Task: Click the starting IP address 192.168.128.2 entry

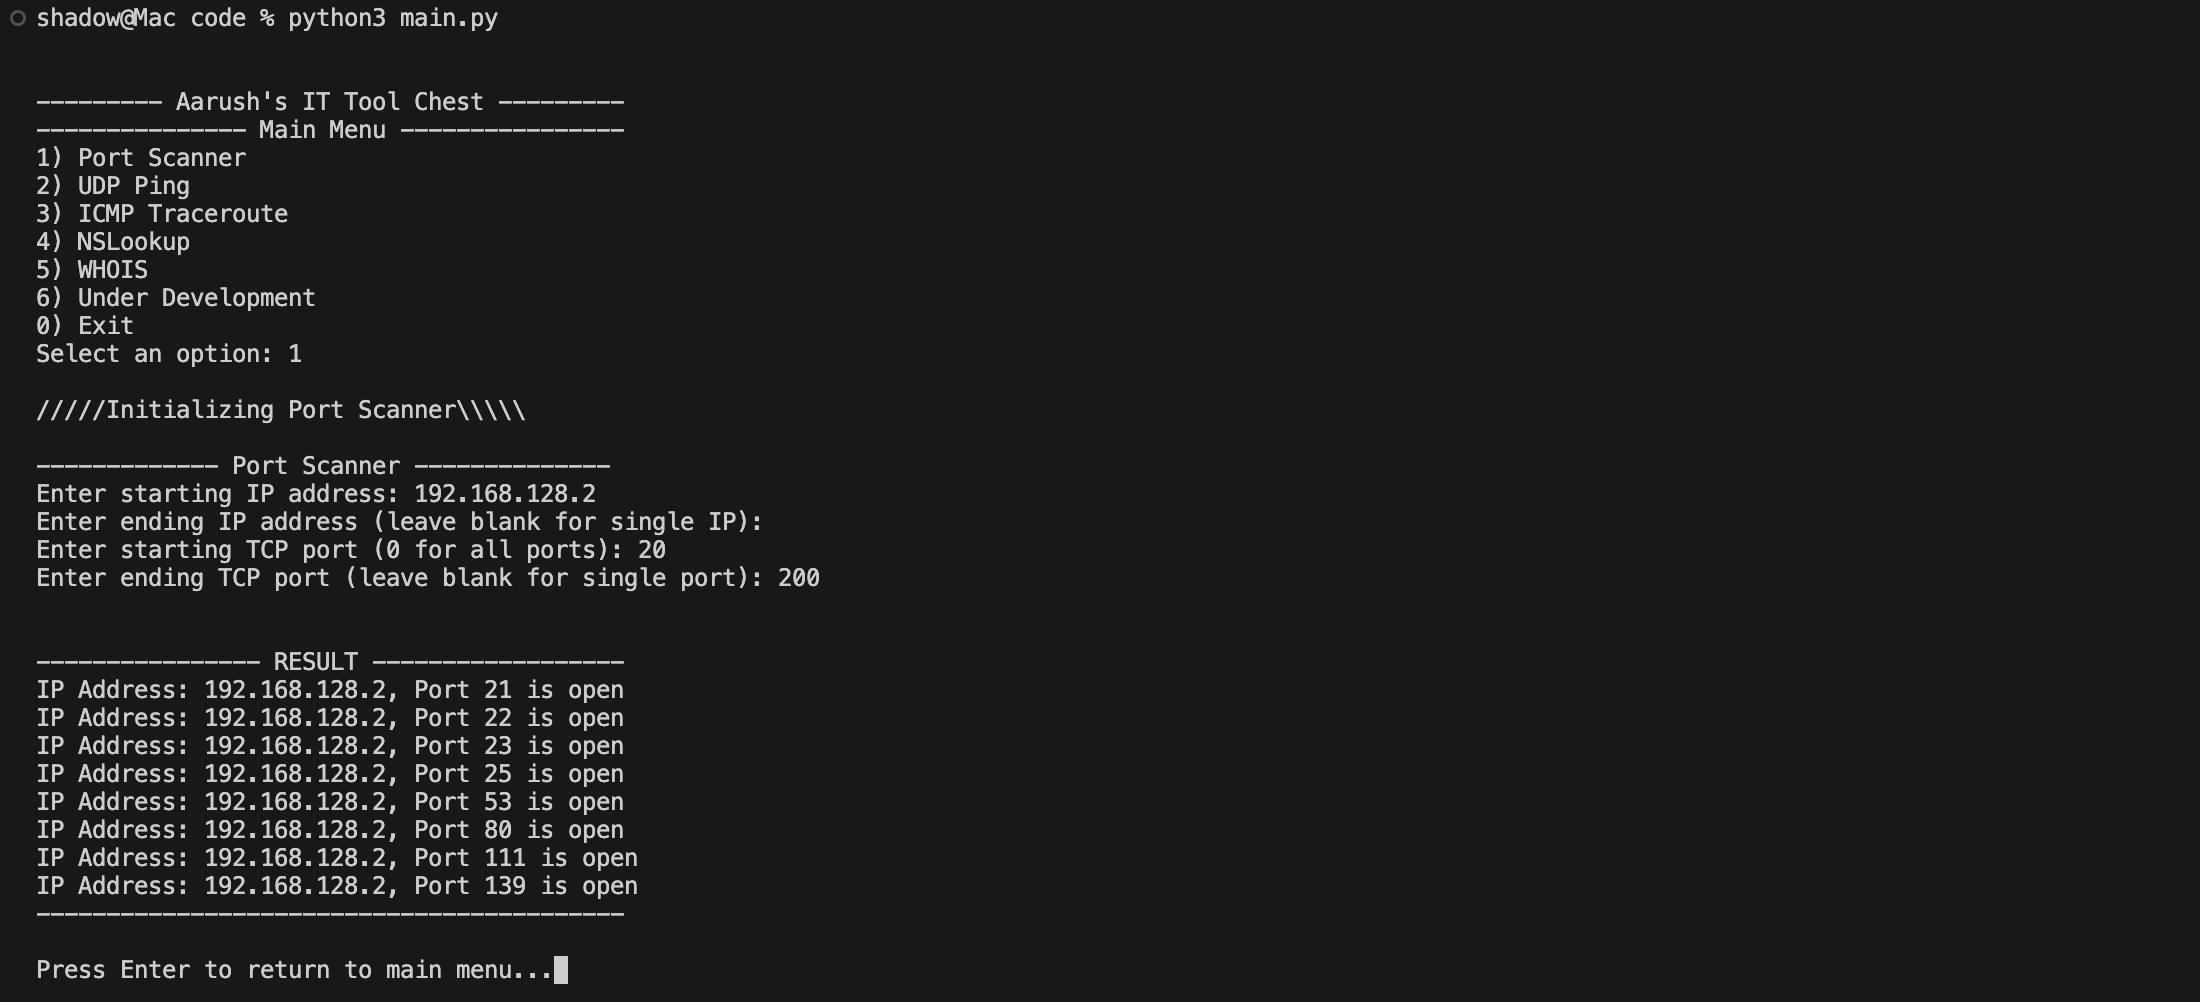Action: (505, 494)
